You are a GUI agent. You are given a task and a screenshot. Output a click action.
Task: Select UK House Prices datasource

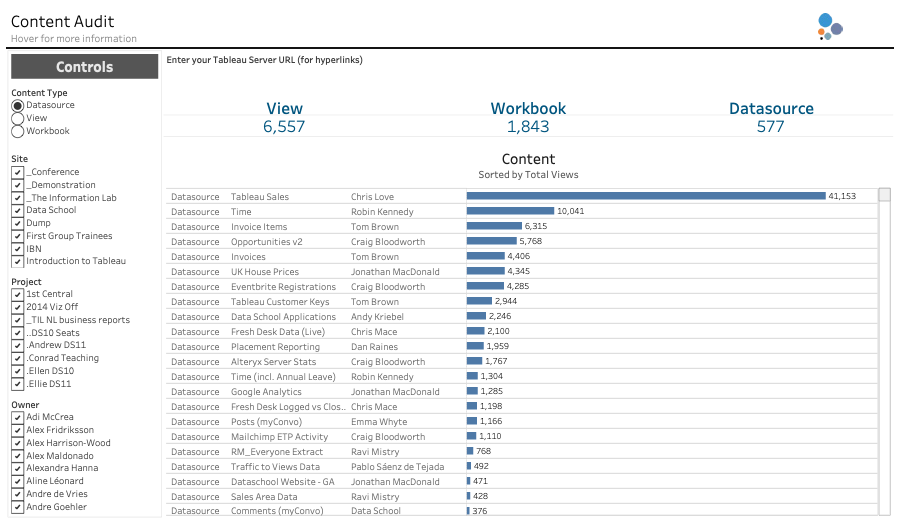[265, 272]
